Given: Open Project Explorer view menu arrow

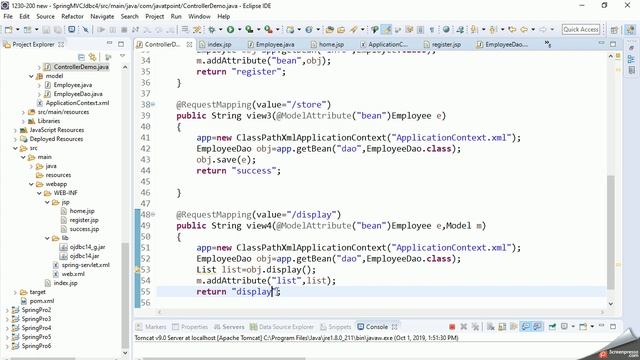Looking at the screenshot, I should (122, 56).
